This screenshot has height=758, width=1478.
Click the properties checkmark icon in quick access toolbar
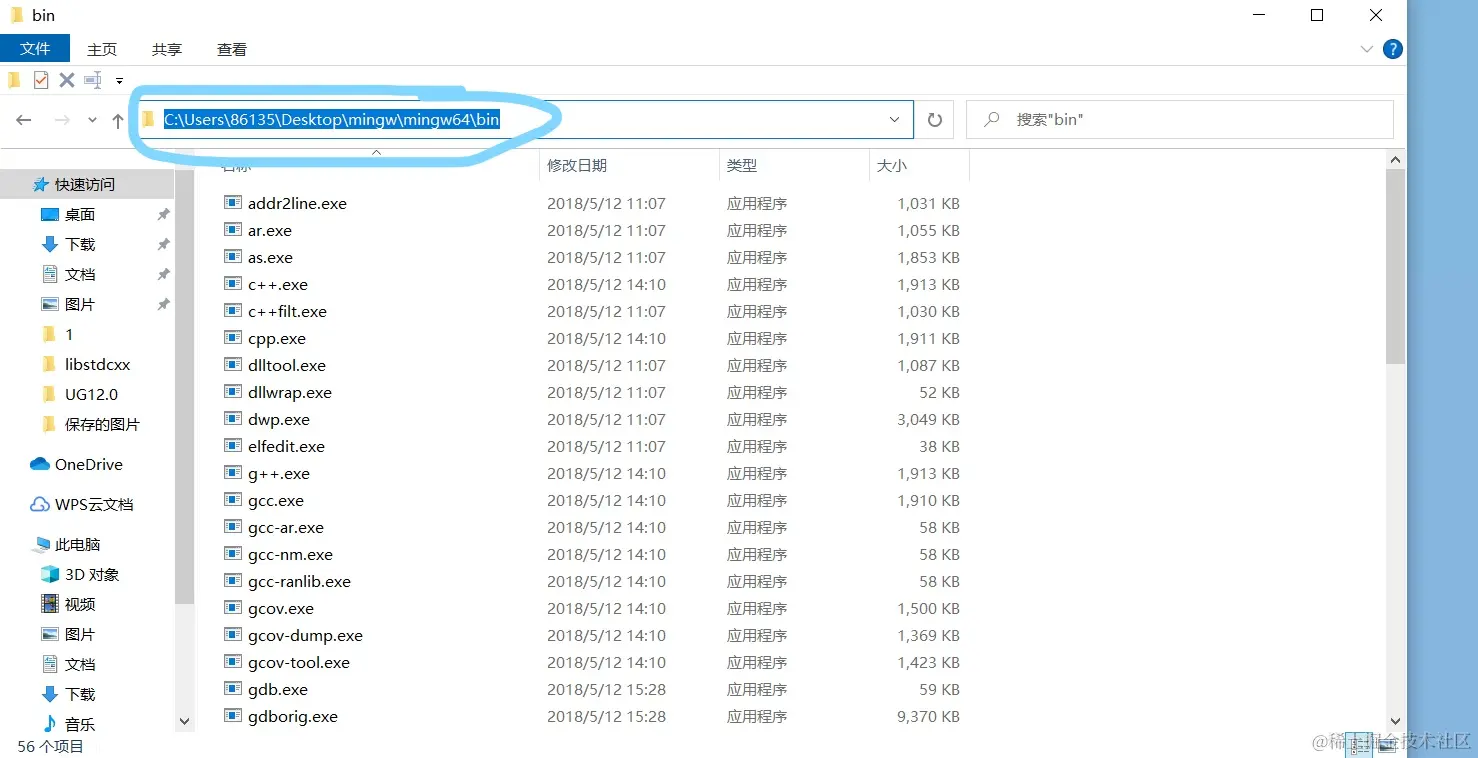pyautogui.click(x=41, y=80)
